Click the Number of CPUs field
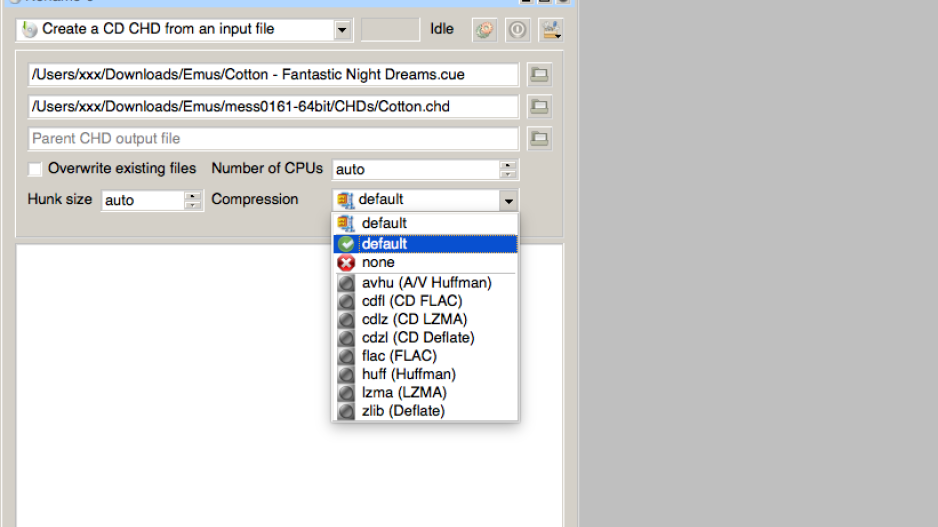The width and height of the screenshot is (938, 527). 416,169
